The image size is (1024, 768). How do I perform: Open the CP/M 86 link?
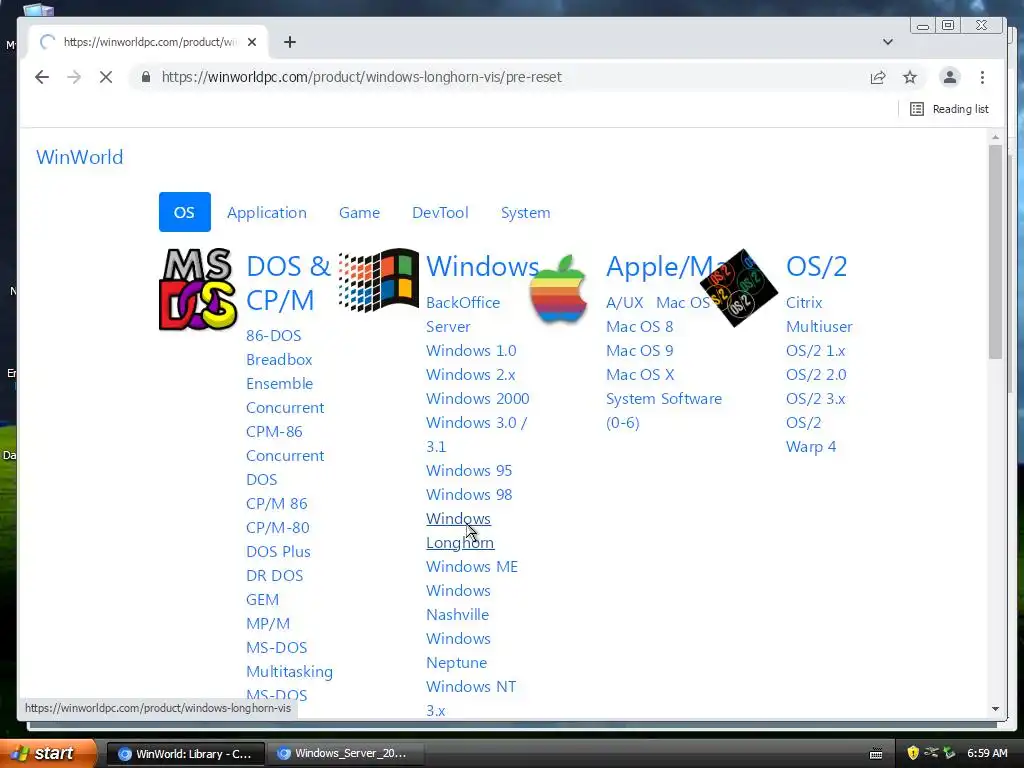point(277,504)
